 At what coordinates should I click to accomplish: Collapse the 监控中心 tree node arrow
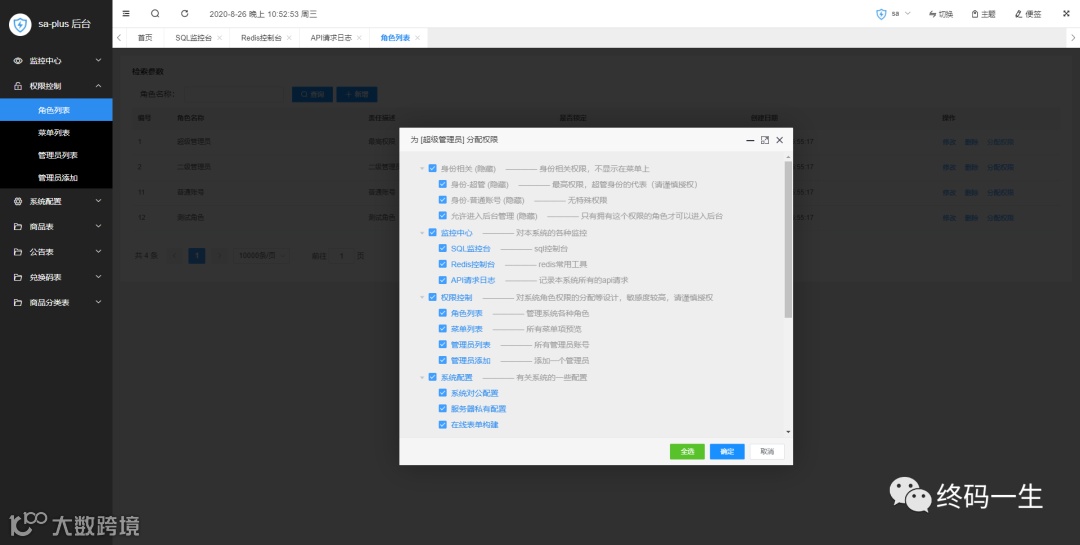422,233
